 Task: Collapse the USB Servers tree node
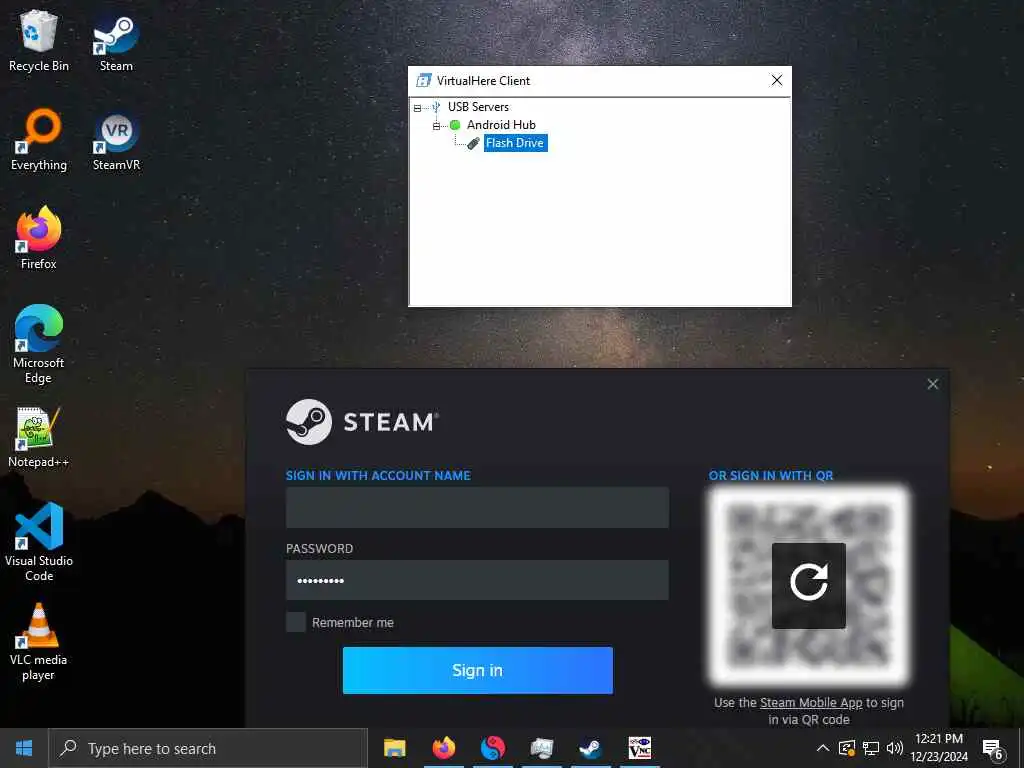pos(417,108)
